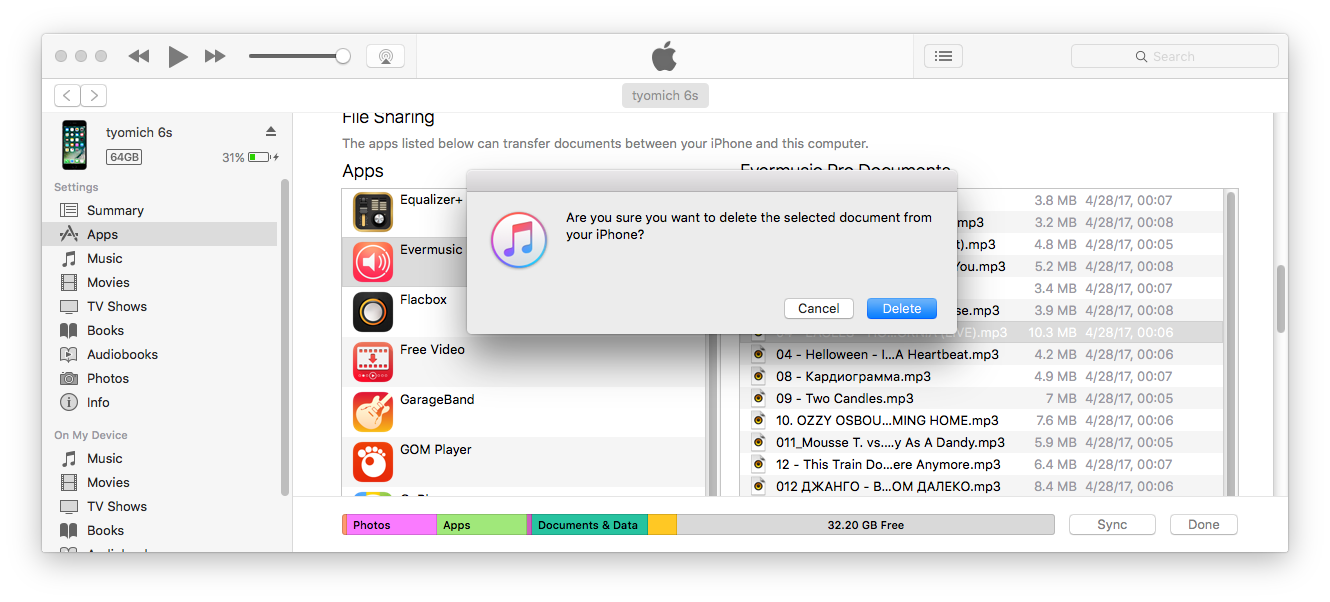Click the GOM Player app icon

(x=372, y=461)
